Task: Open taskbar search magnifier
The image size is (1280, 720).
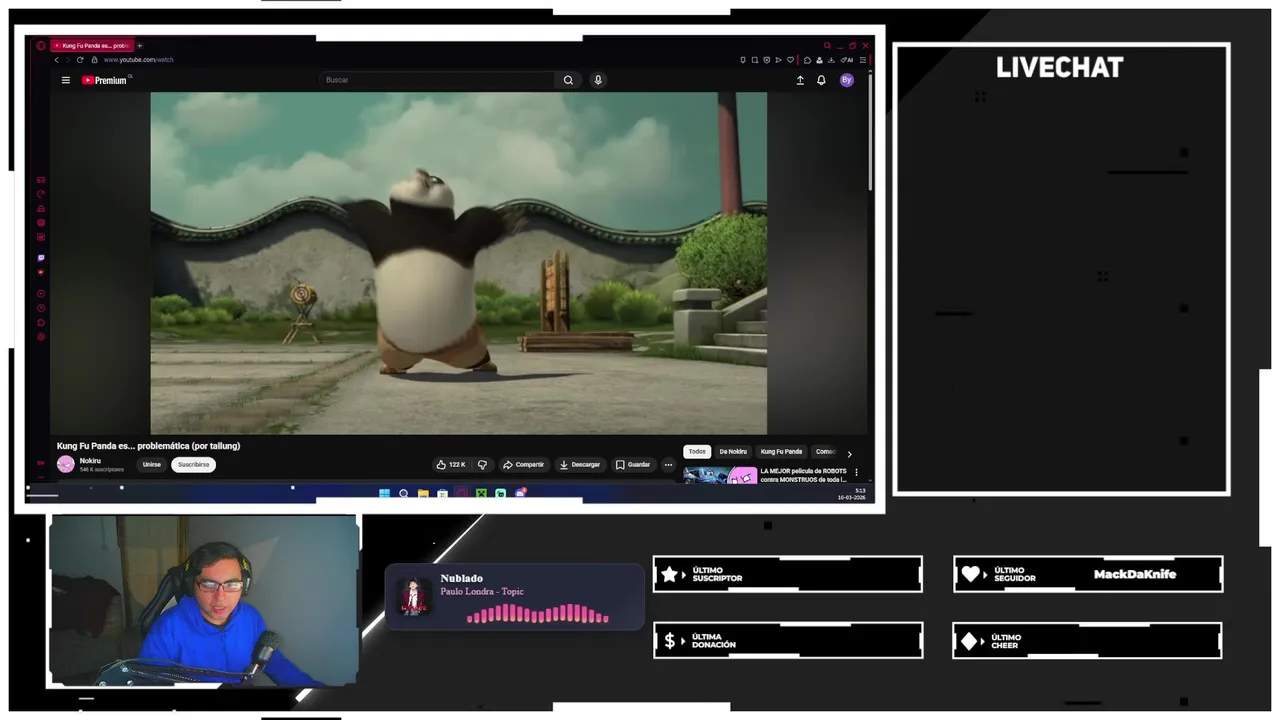Action: click(404, 493)
